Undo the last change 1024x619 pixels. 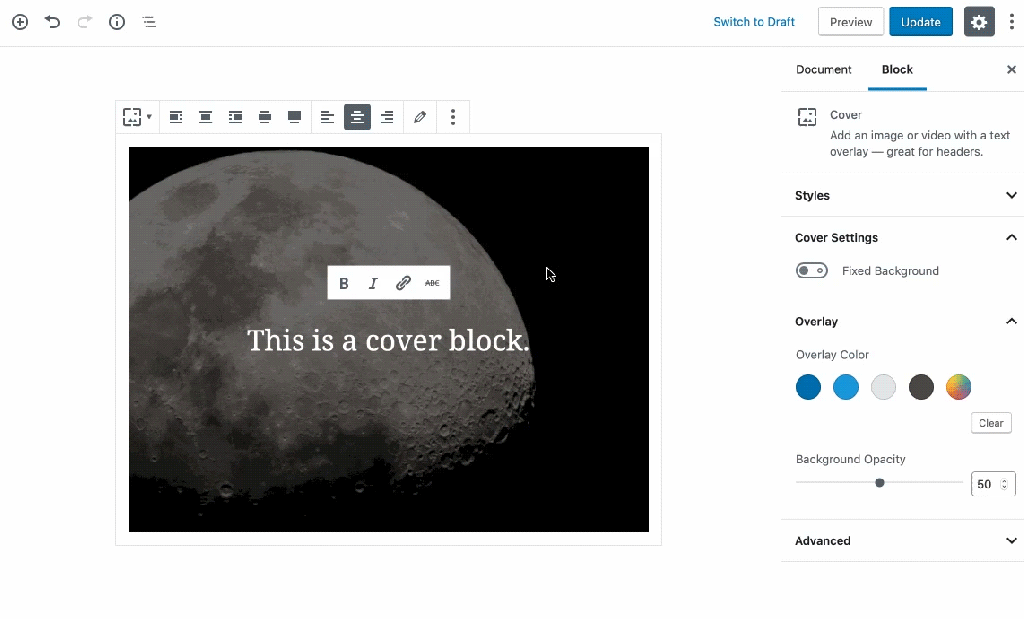coord(52,21)
